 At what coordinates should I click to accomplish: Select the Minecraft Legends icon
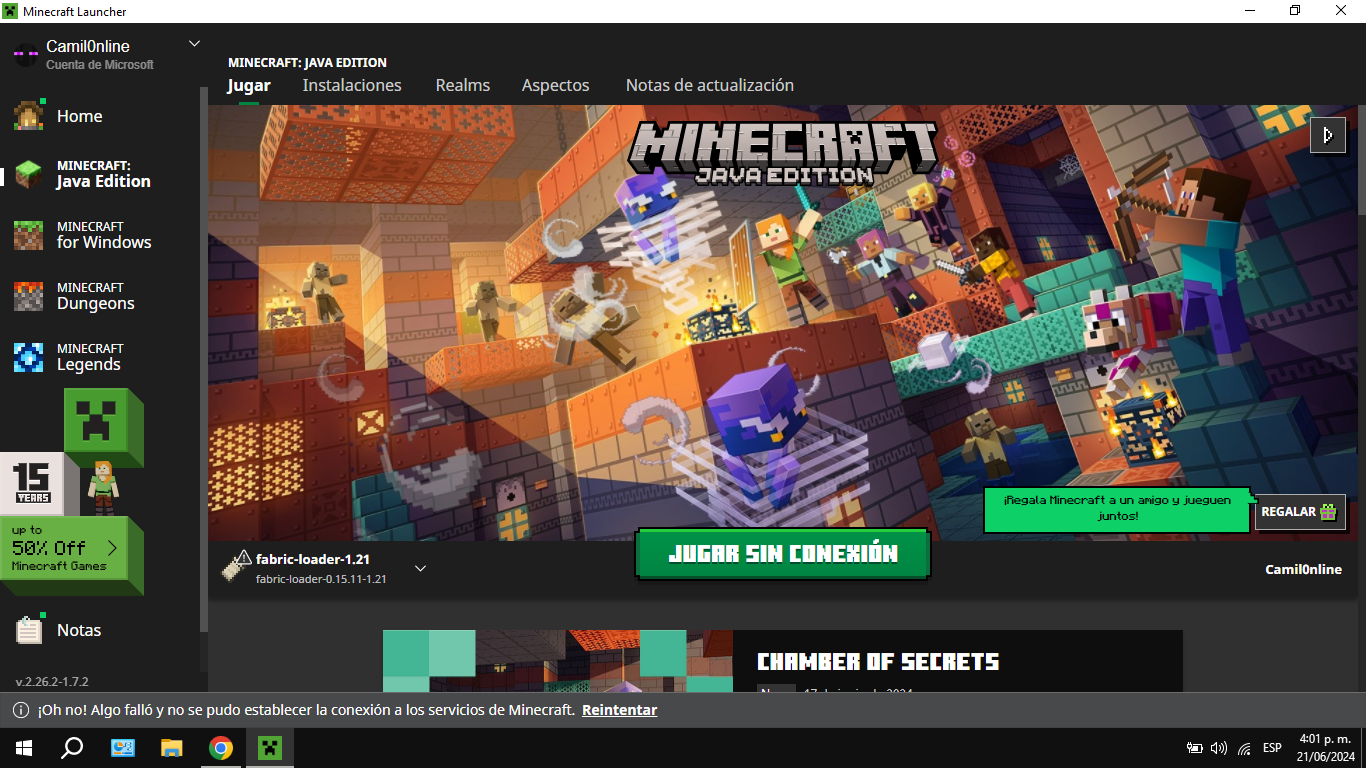29,357
